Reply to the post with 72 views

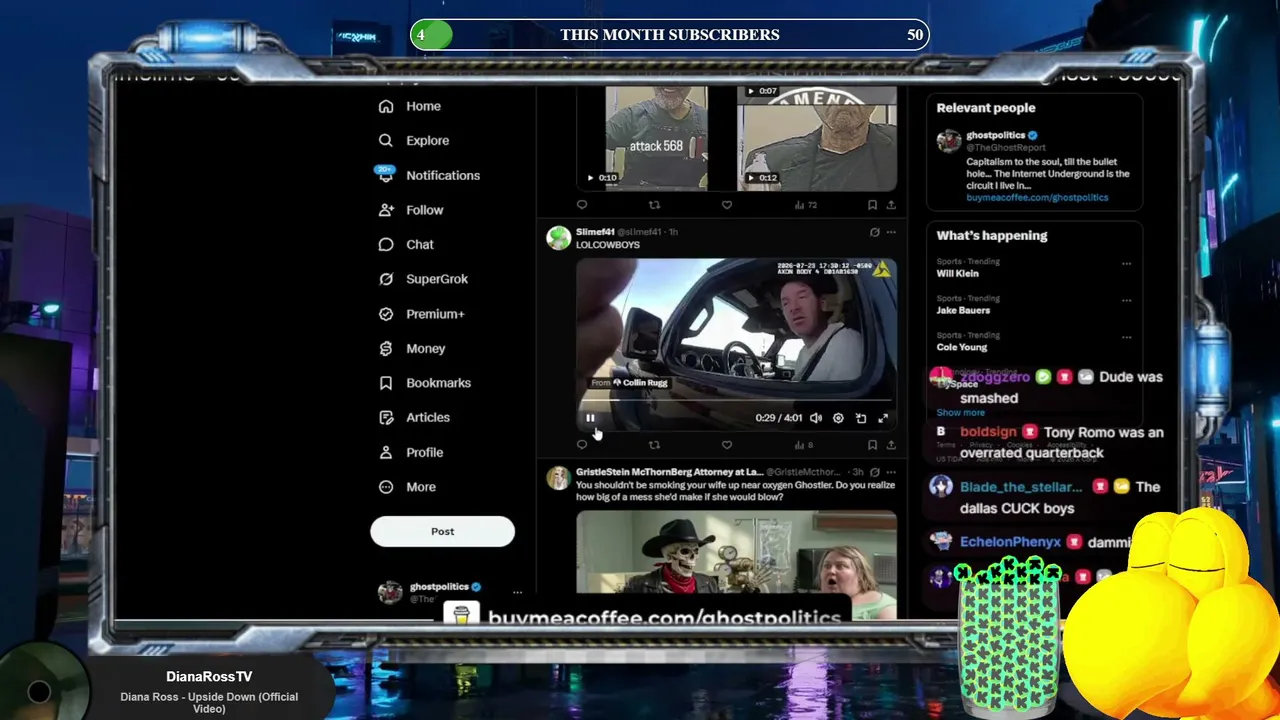[582, 205]
